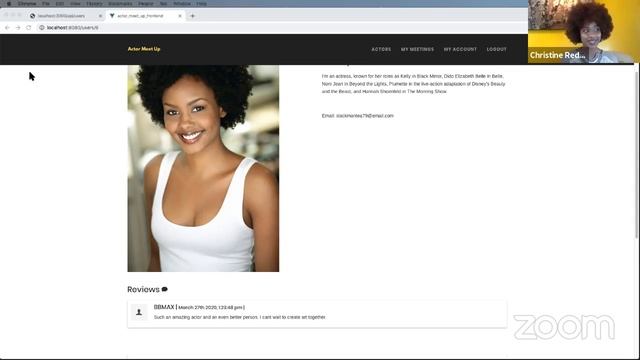Click the March 27th 2020 review date
This screenshot has width=640, height=360.
[x=211, y=307]
